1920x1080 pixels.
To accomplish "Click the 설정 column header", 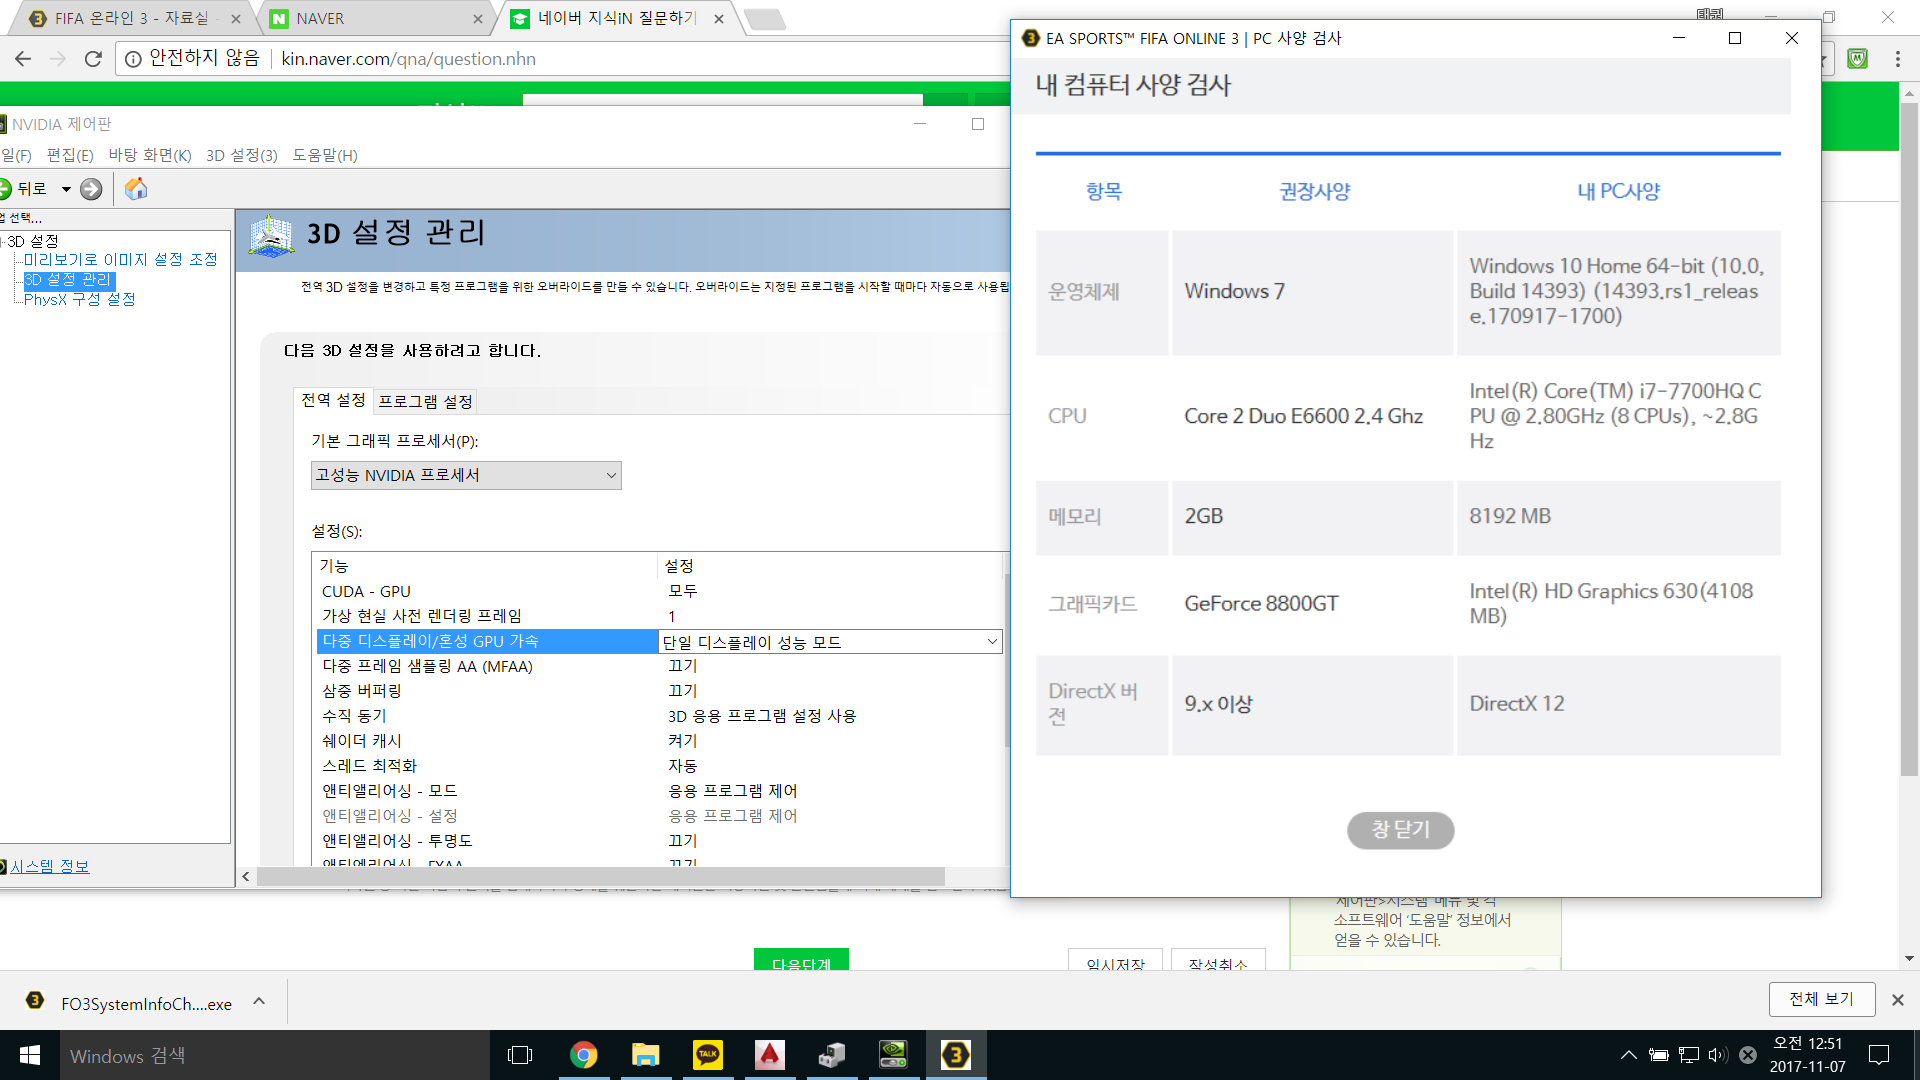I will [830, 566].
